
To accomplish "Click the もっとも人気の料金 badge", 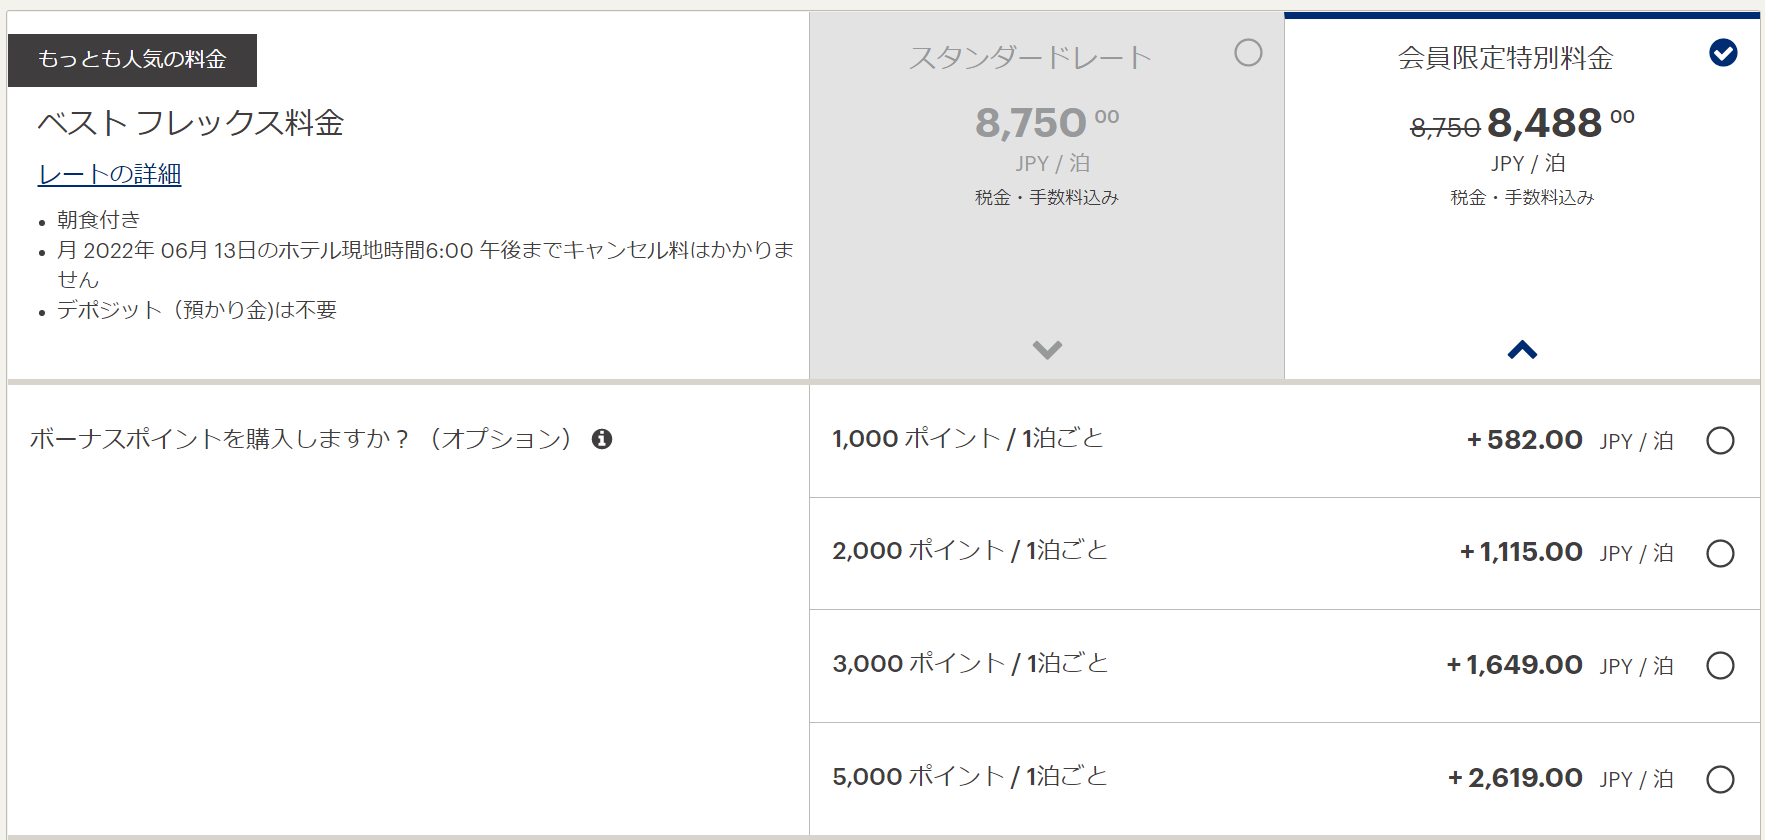I will [x=132, y=60].
